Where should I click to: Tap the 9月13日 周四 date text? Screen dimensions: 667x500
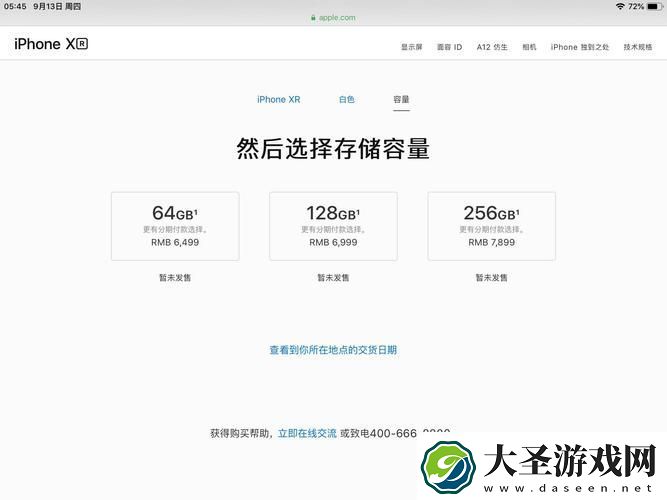click(57, 6)
